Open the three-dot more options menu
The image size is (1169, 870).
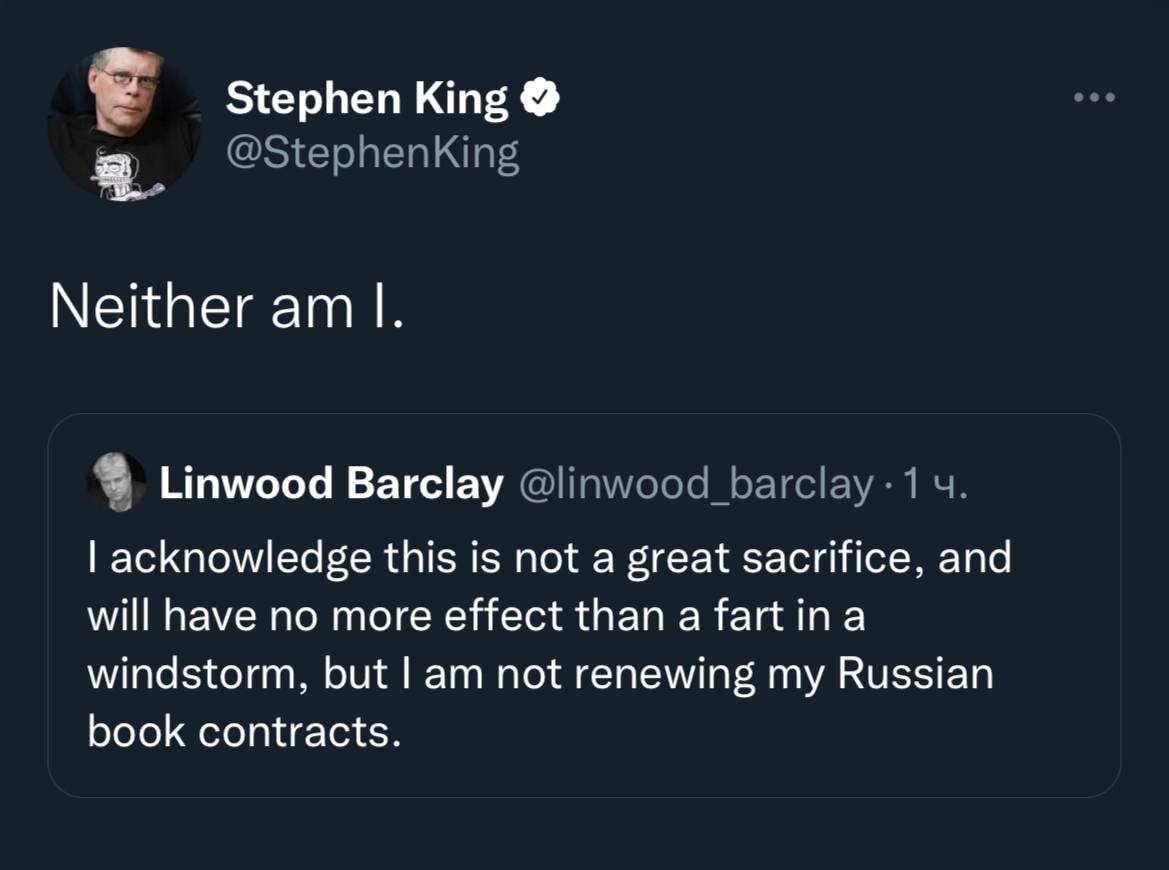(1092, 98)
